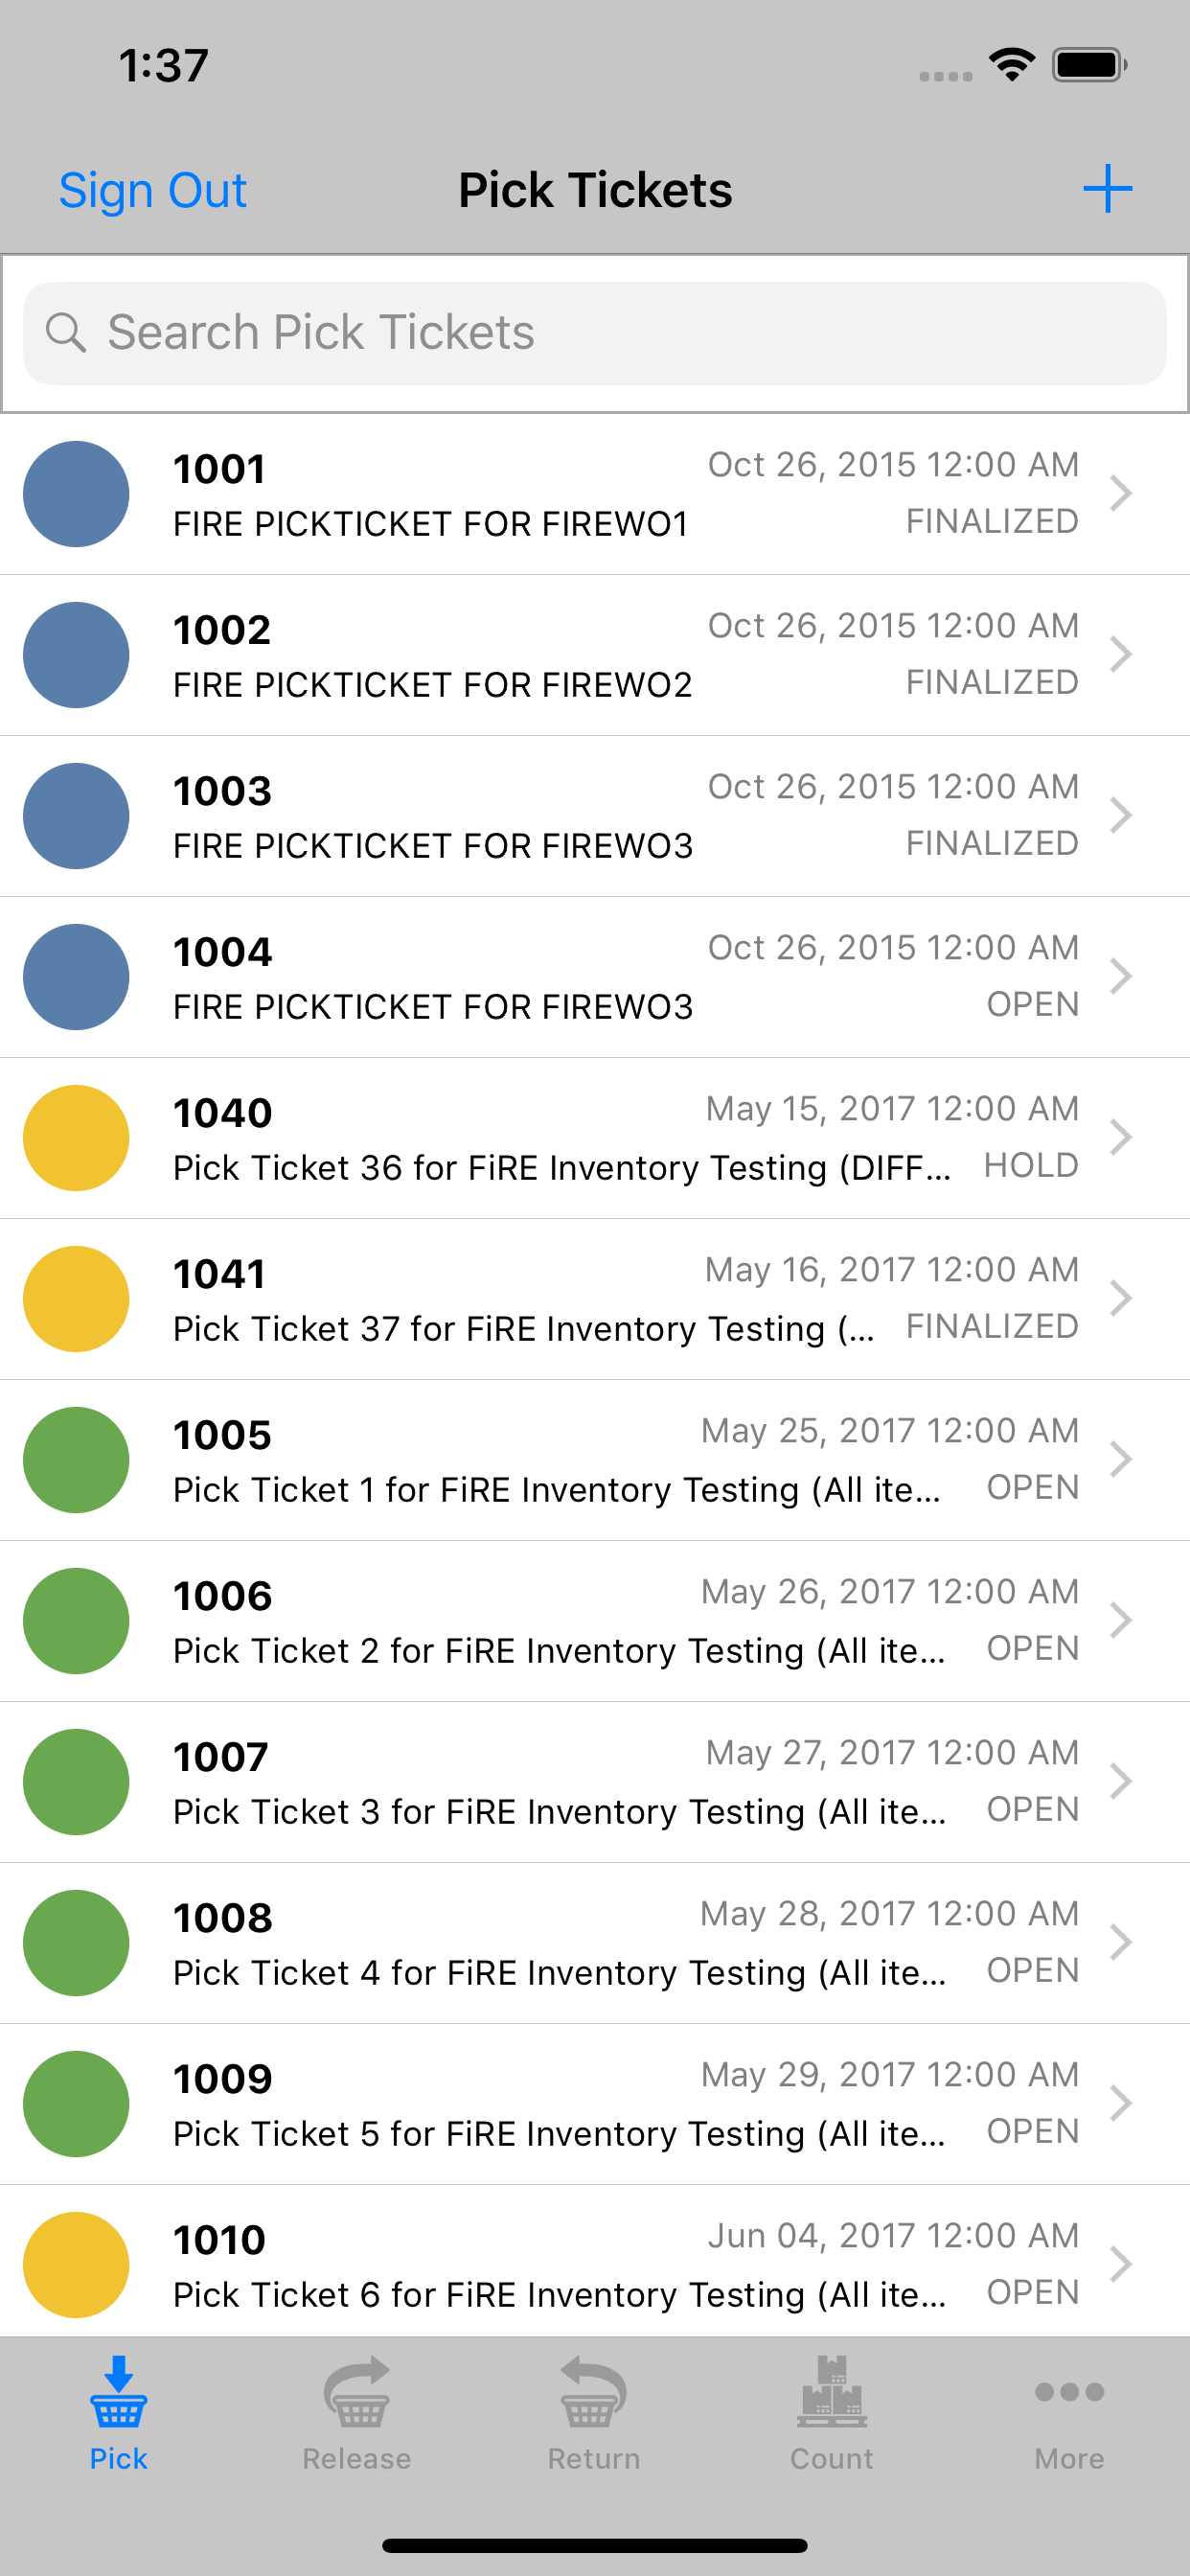Click the Sign Out link
1190x2576 pixels.
pos(152,190)
